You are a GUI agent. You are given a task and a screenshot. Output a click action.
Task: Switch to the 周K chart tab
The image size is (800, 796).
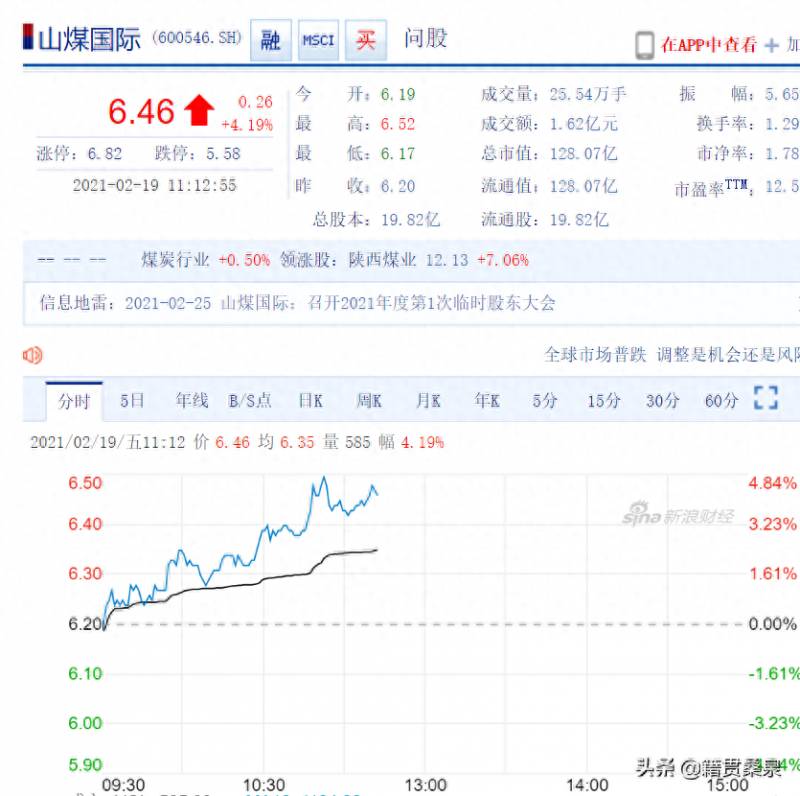click(x=369, y=401)
